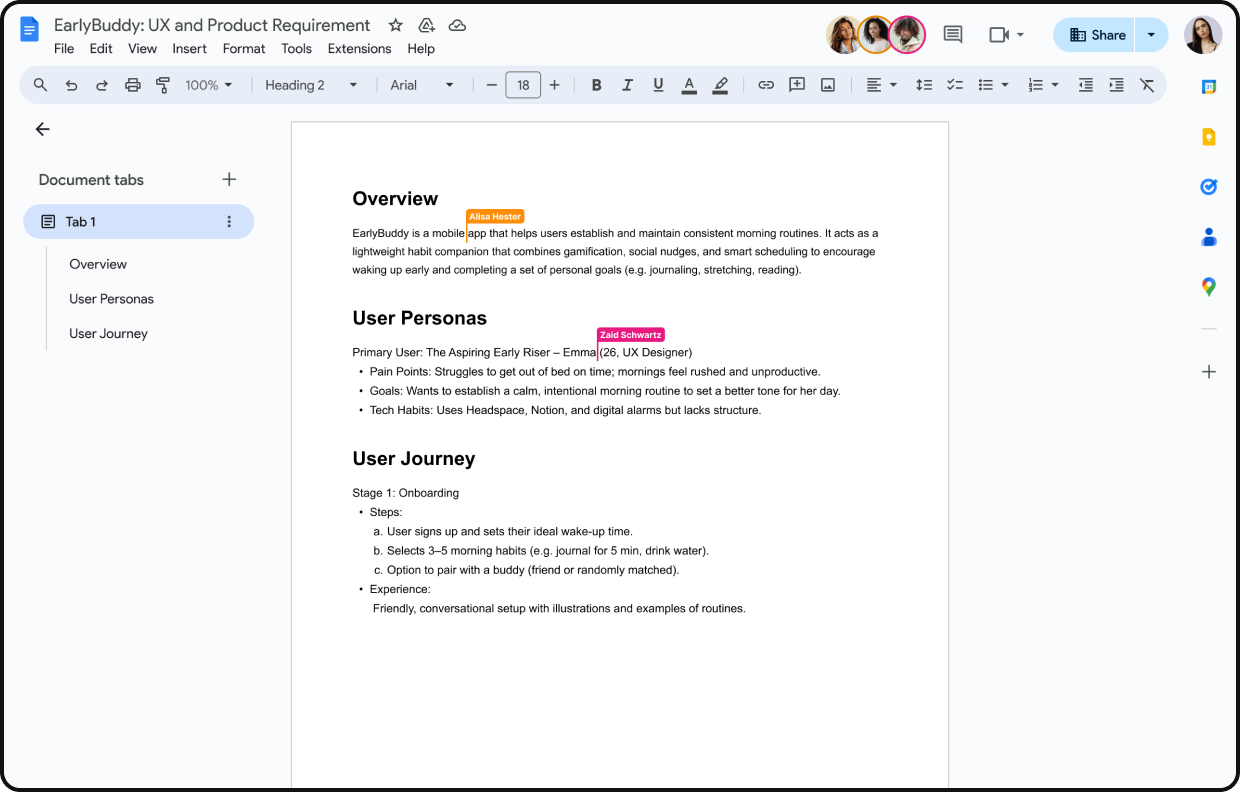Open the Format menu
The image size is (1240, 792).
(244, 48)
